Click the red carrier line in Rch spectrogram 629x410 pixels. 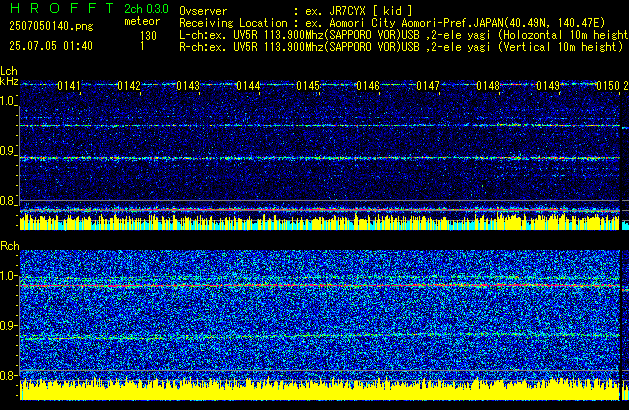coord(320,286)
